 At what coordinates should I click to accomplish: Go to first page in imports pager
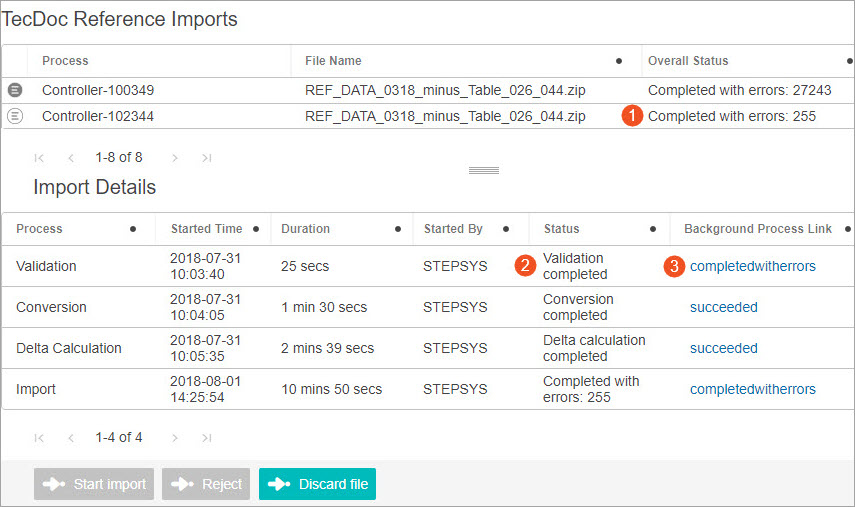click(x=39, y=158)
